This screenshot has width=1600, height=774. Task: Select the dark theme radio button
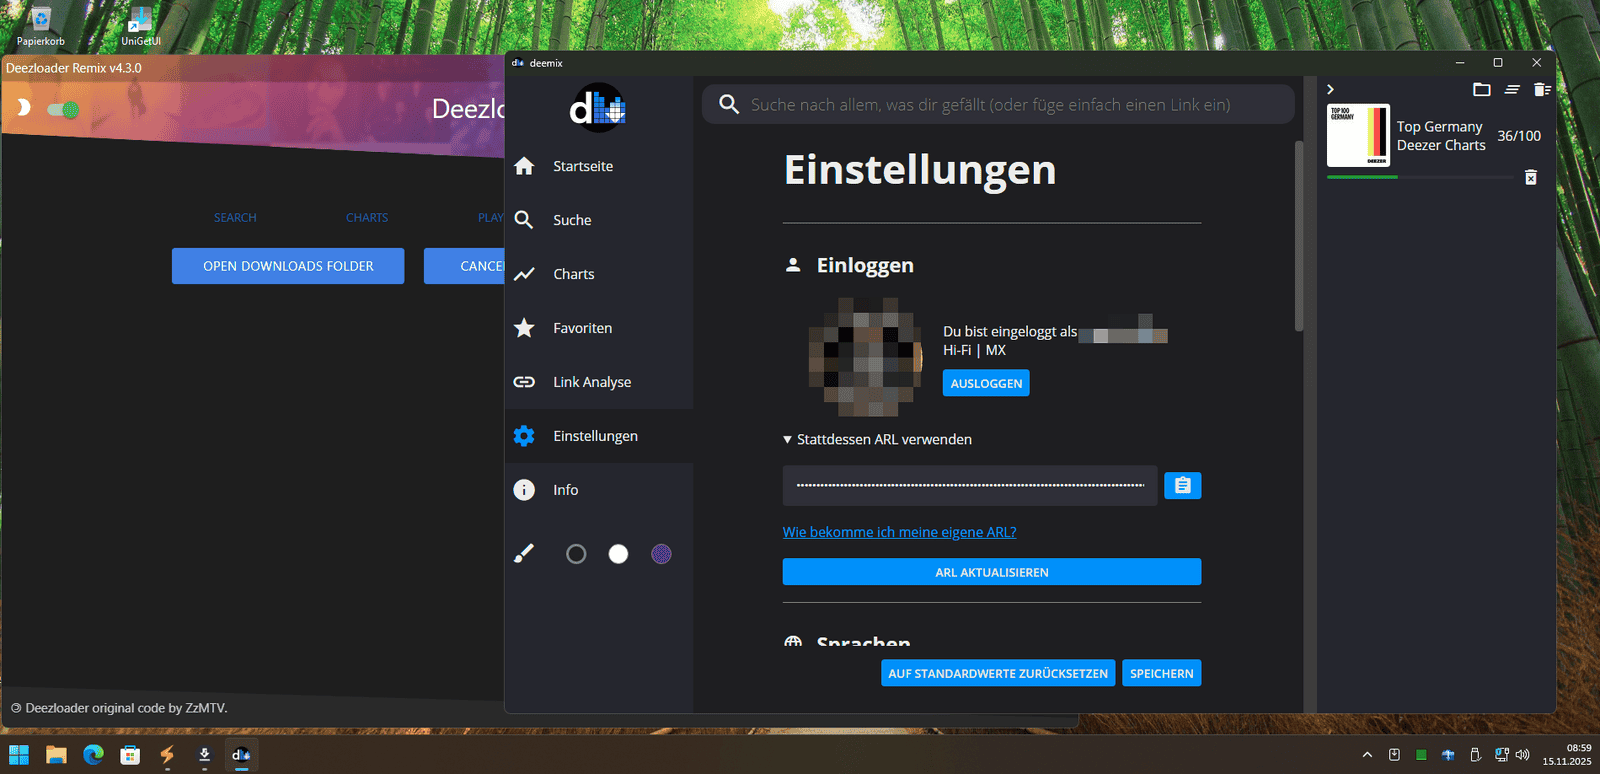pos(576,554)
